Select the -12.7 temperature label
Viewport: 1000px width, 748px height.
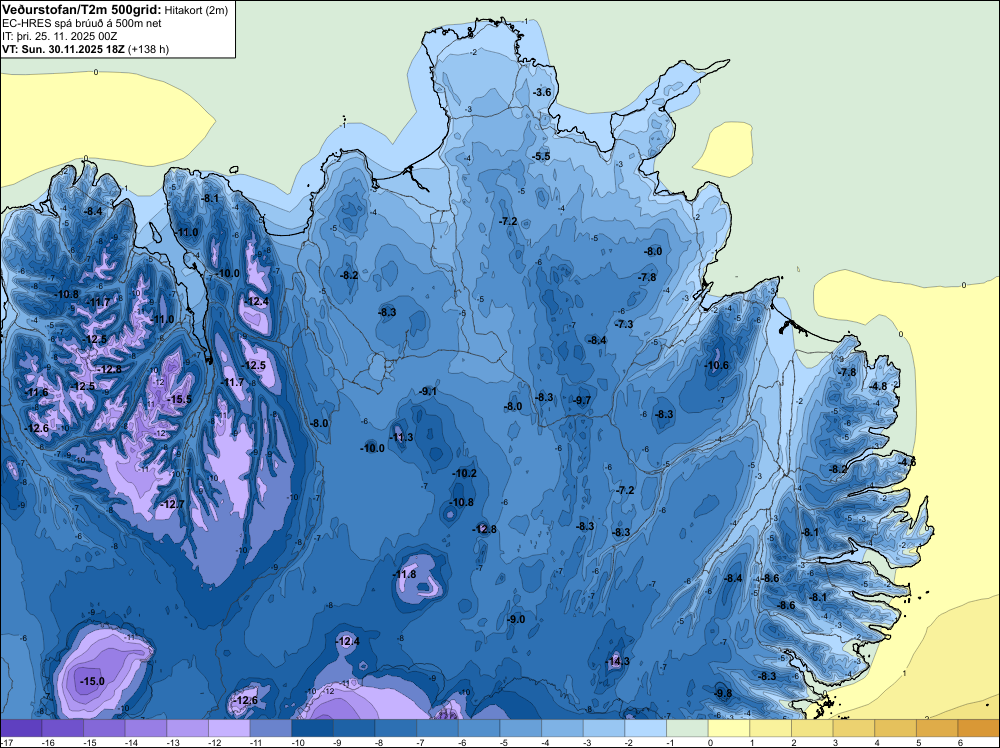pyautogui.click(x=172, y=504)
